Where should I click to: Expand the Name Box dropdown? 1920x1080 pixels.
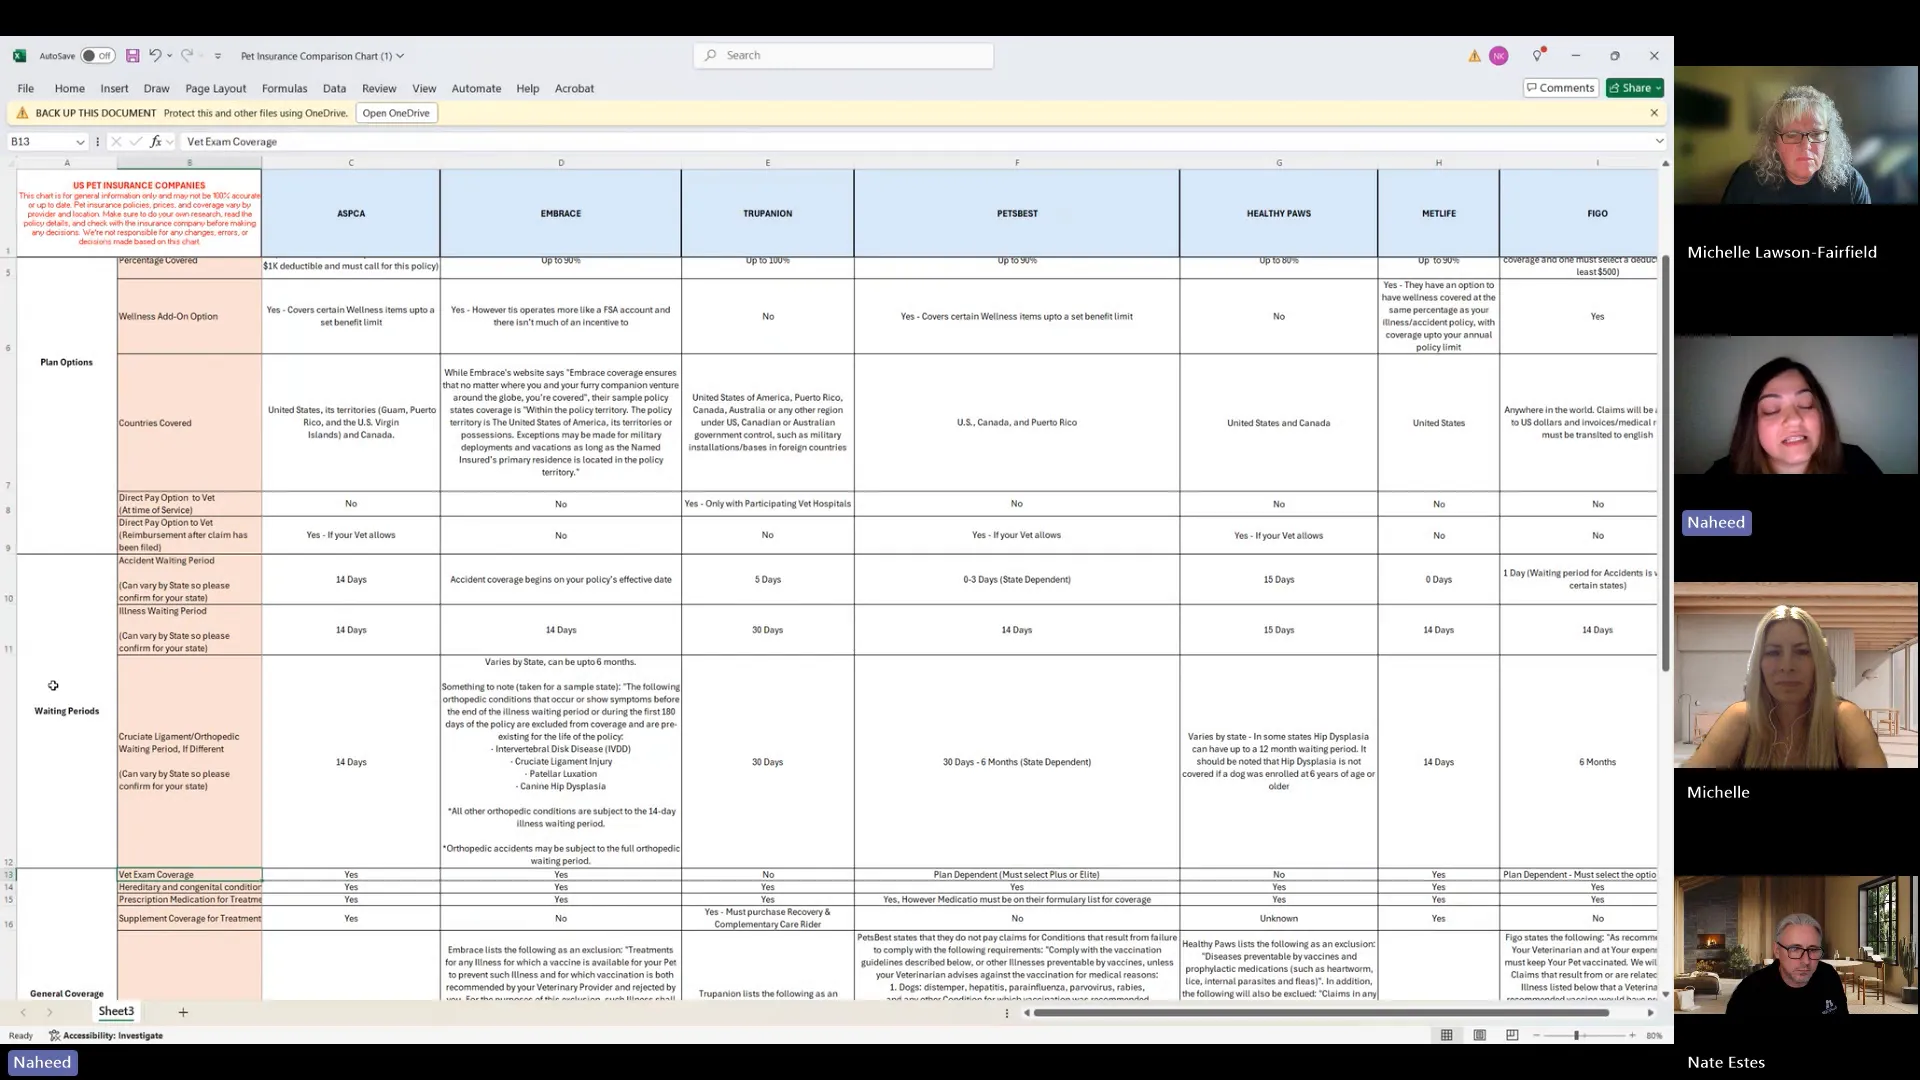80,142
